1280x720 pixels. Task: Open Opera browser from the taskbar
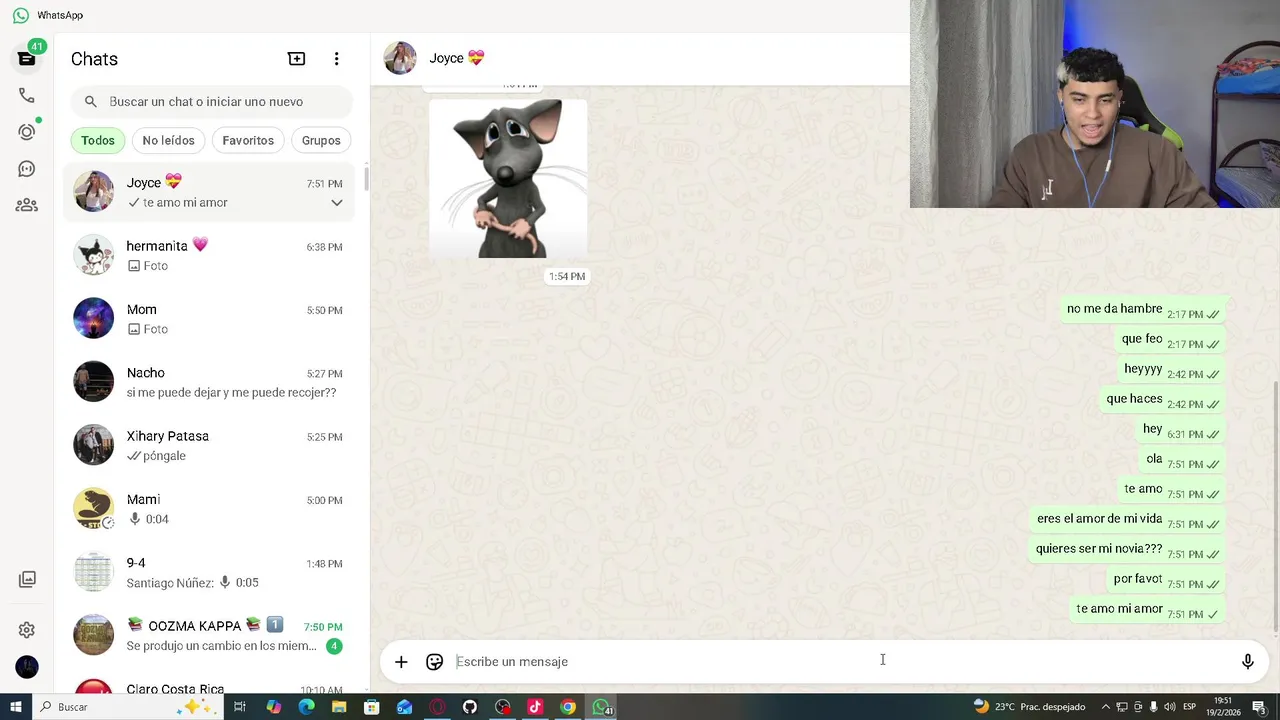[x=437, y=707]
